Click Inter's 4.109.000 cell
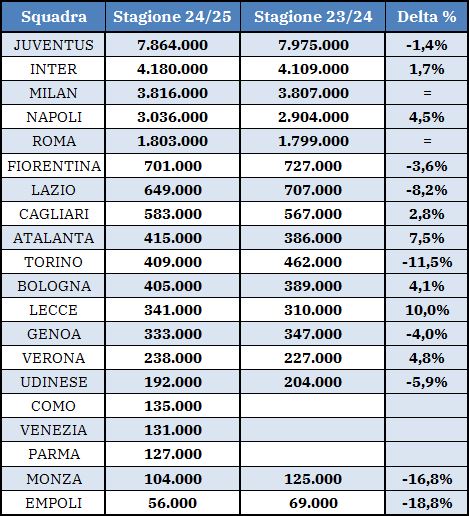Image resolution: width=469 pixels, height=516 pixels. click(x=313, y=69)
